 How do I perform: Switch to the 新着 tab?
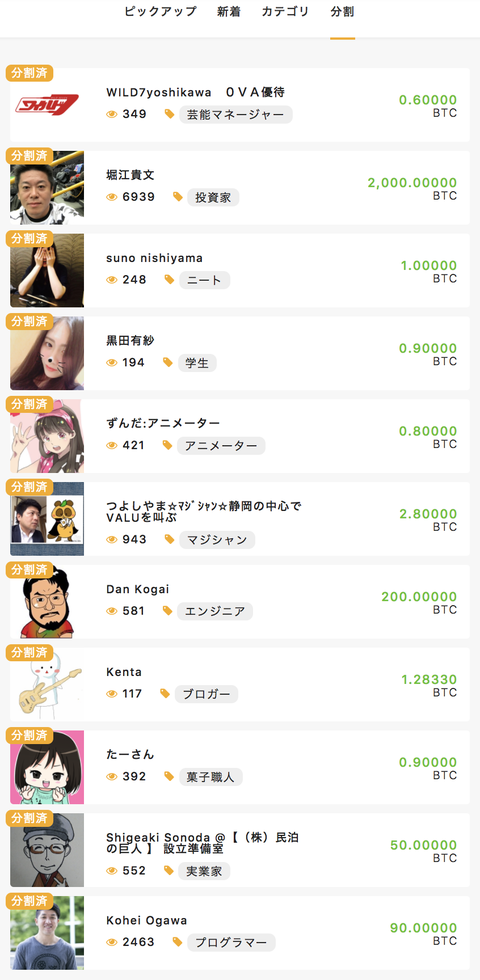[229, 12]
